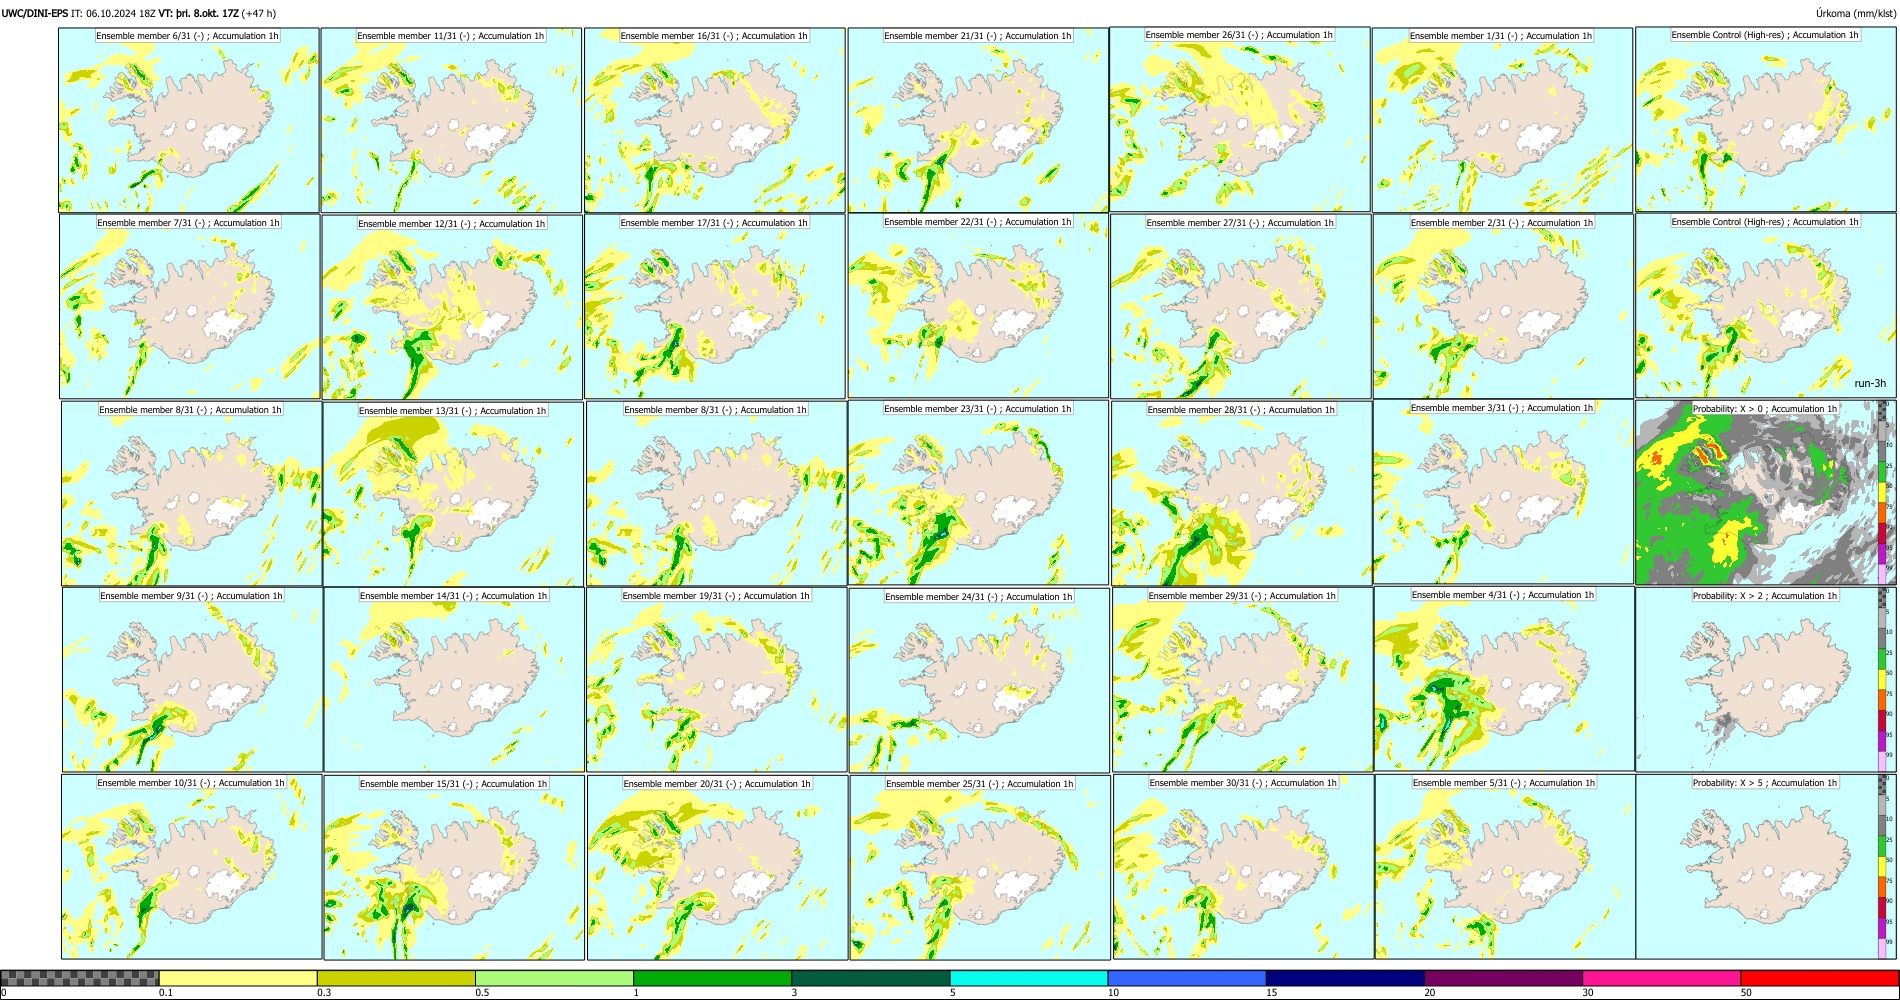Pick the light yellow 0.1–0.3 legend swatch
Screen dimensions: 1900x1000
tap(238, 978)
